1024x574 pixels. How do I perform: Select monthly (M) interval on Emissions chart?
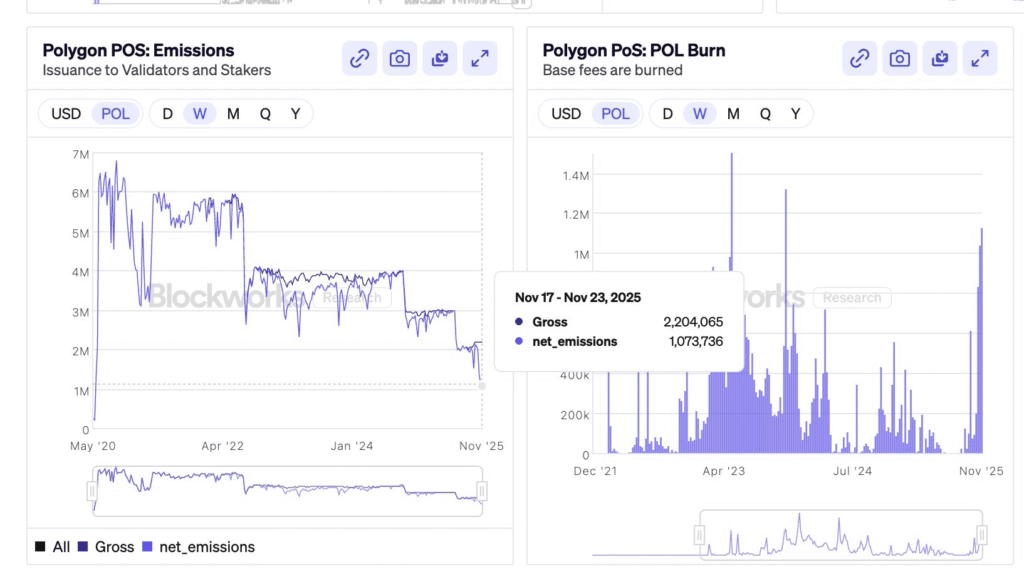pyautogui.click(x=233, y=114)
